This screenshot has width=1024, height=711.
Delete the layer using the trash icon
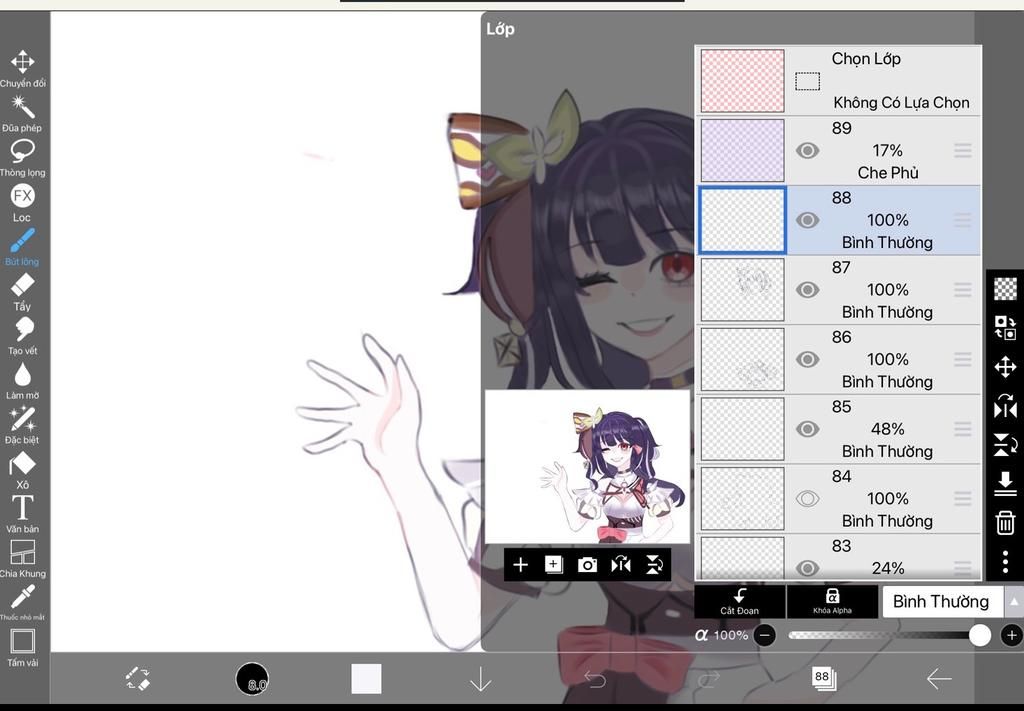(x=1005, y=521)
